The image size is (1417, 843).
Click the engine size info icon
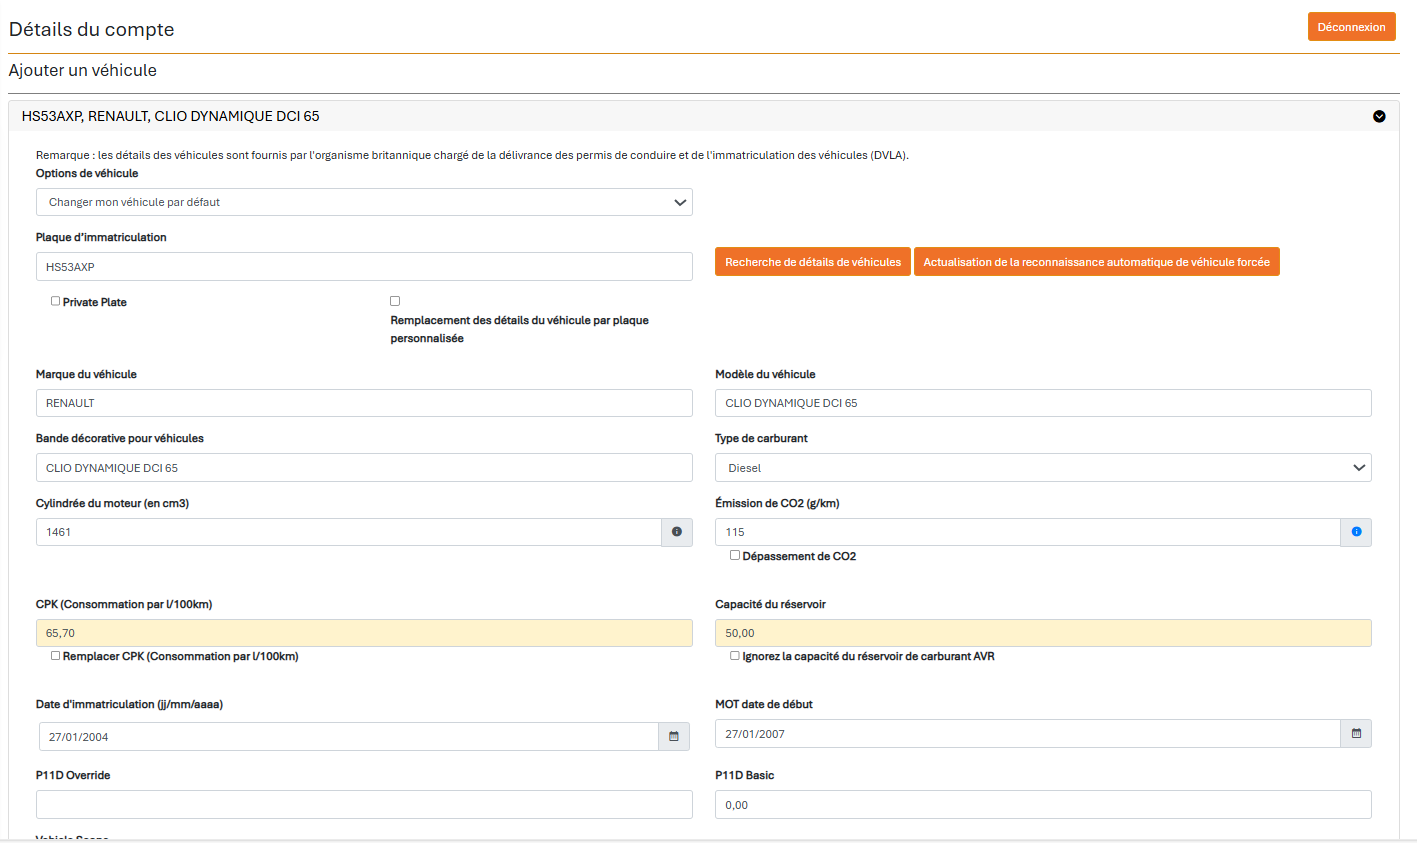677,532
